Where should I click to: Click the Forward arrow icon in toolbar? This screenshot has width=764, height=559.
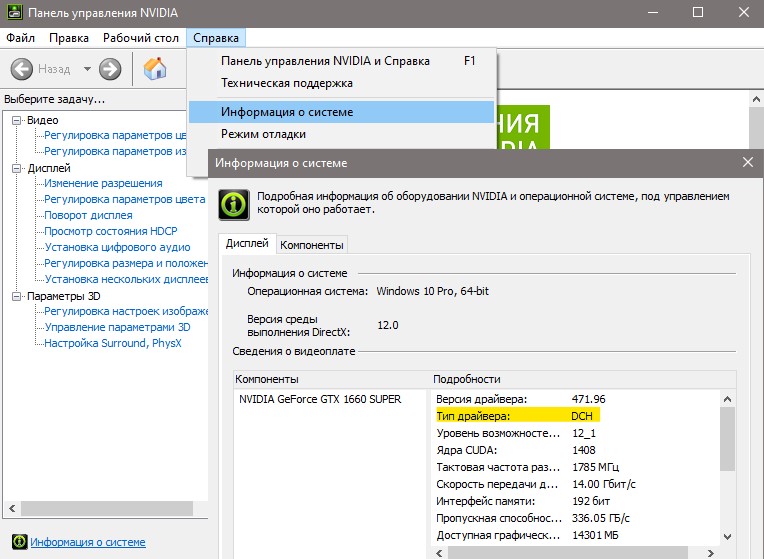[110, 69]
